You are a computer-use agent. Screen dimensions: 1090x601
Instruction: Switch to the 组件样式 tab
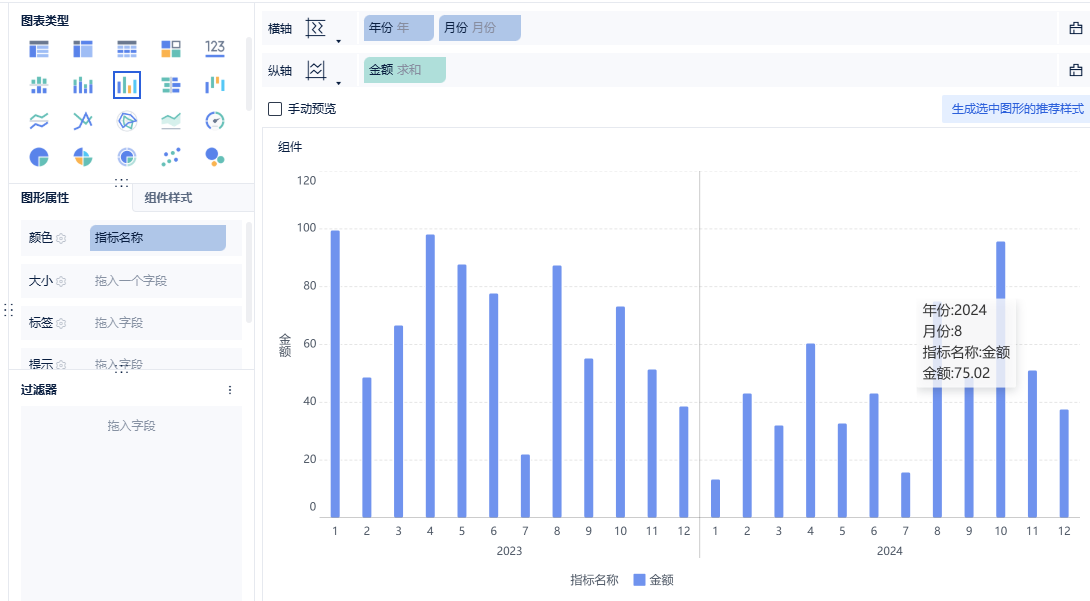click(x=168, y=198)
